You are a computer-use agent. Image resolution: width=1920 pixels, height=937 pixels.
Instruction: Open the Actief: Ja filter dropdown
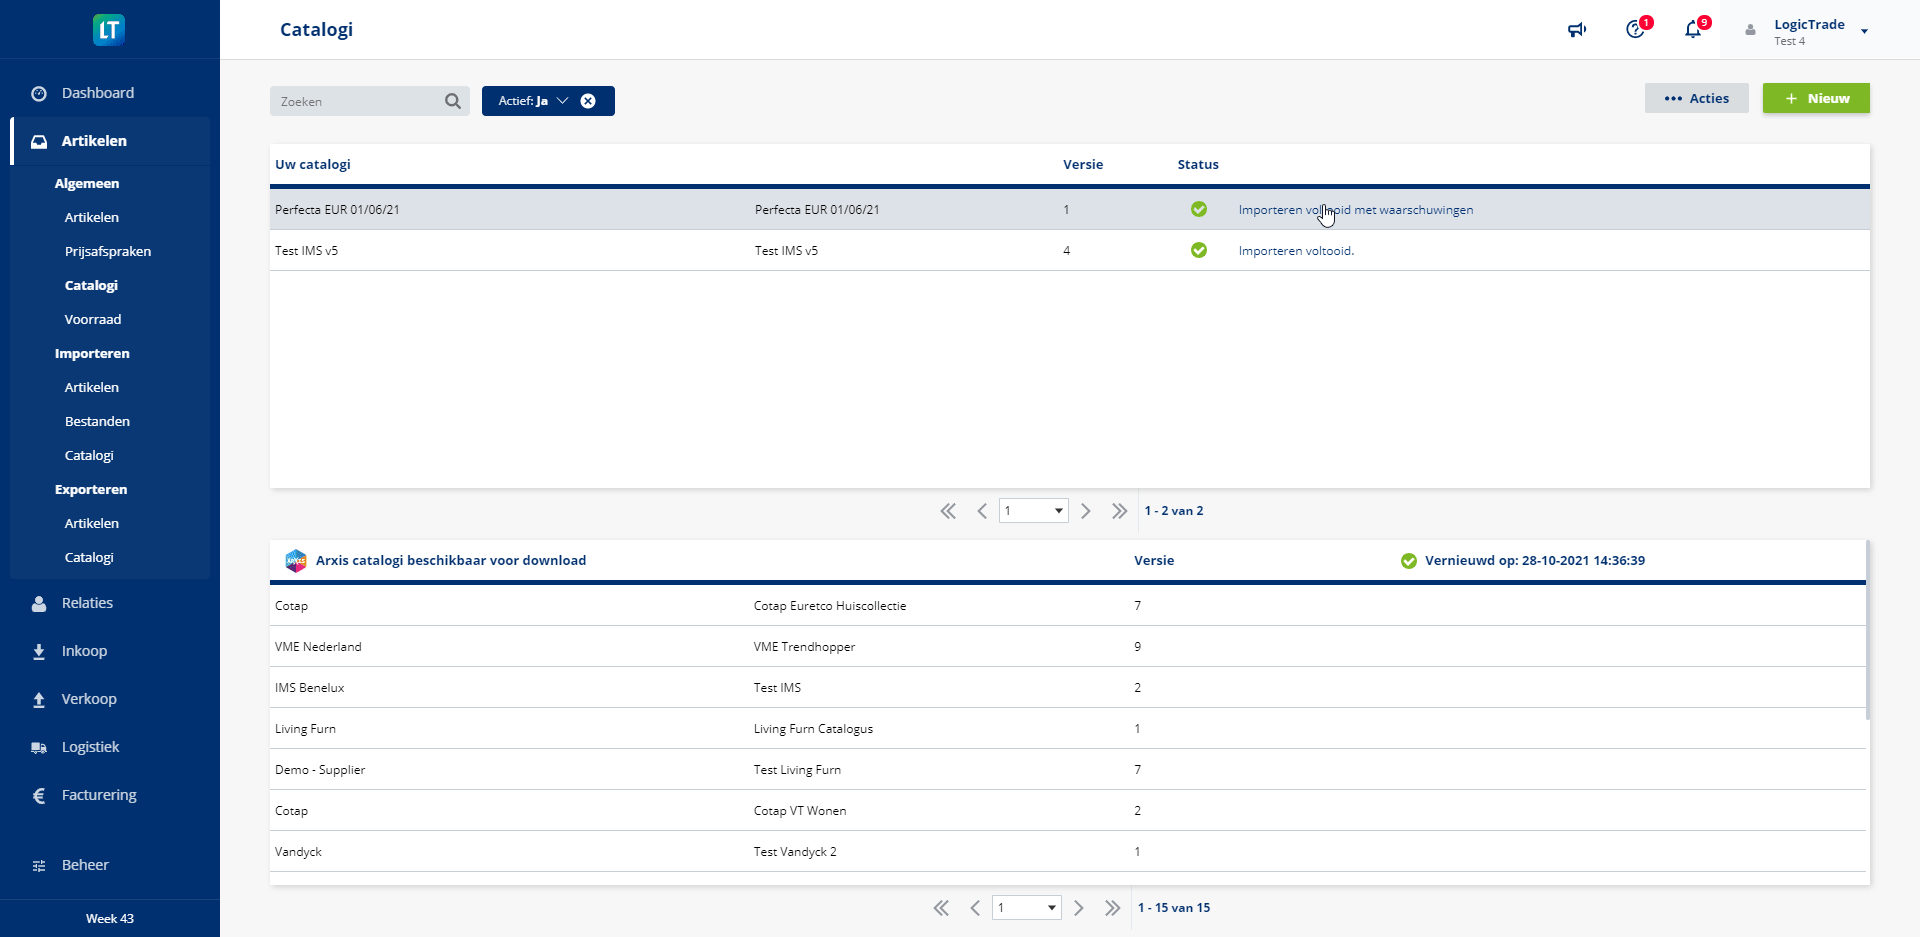[x=534, y=101]
